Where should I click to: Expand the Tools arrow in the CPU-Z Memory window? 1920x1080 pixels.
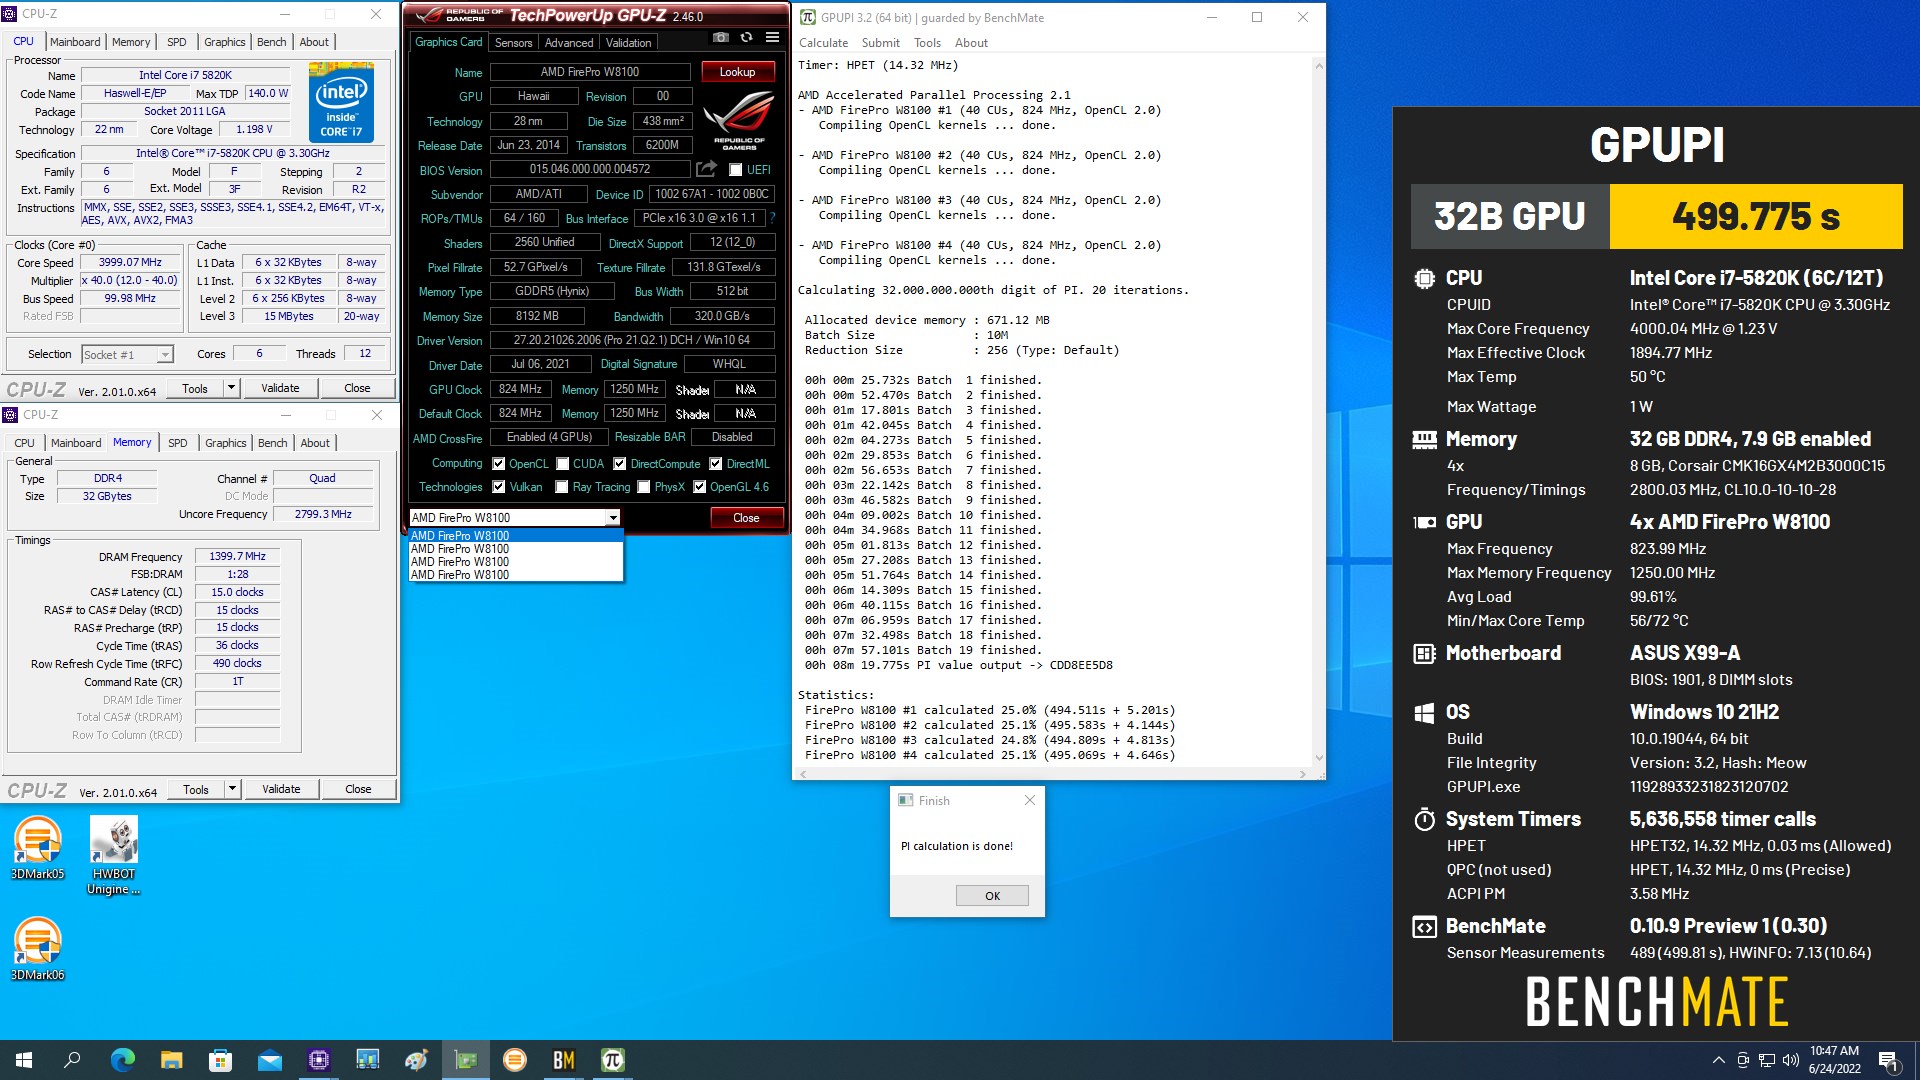click(232, 789)
